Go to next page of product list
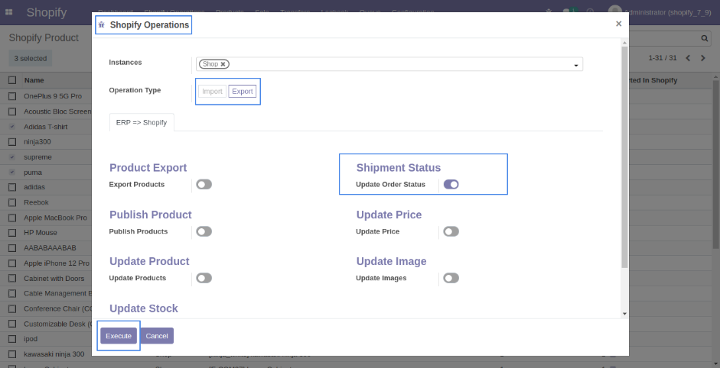Image resolution: width=720 pixels, height=368 pixels. click(703, 58)
